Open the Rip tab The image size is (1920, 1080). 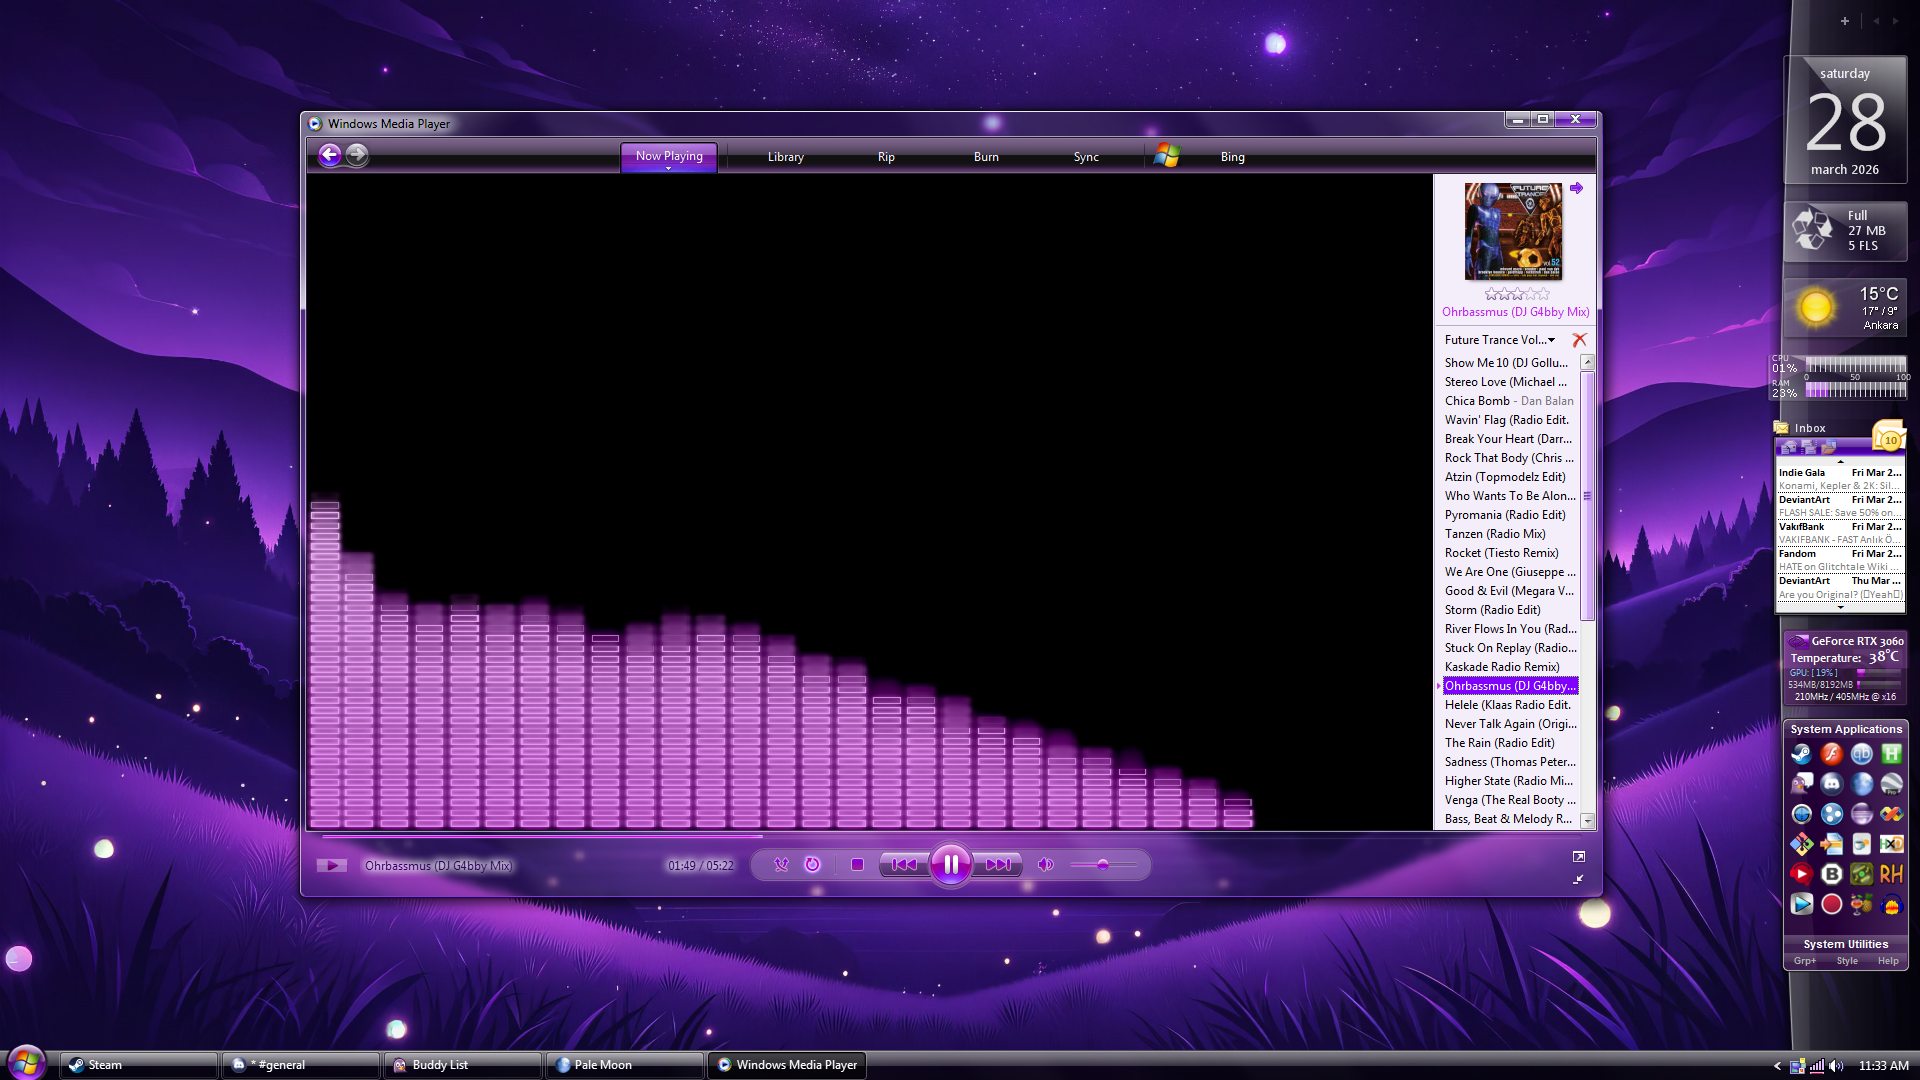(886, 157)
